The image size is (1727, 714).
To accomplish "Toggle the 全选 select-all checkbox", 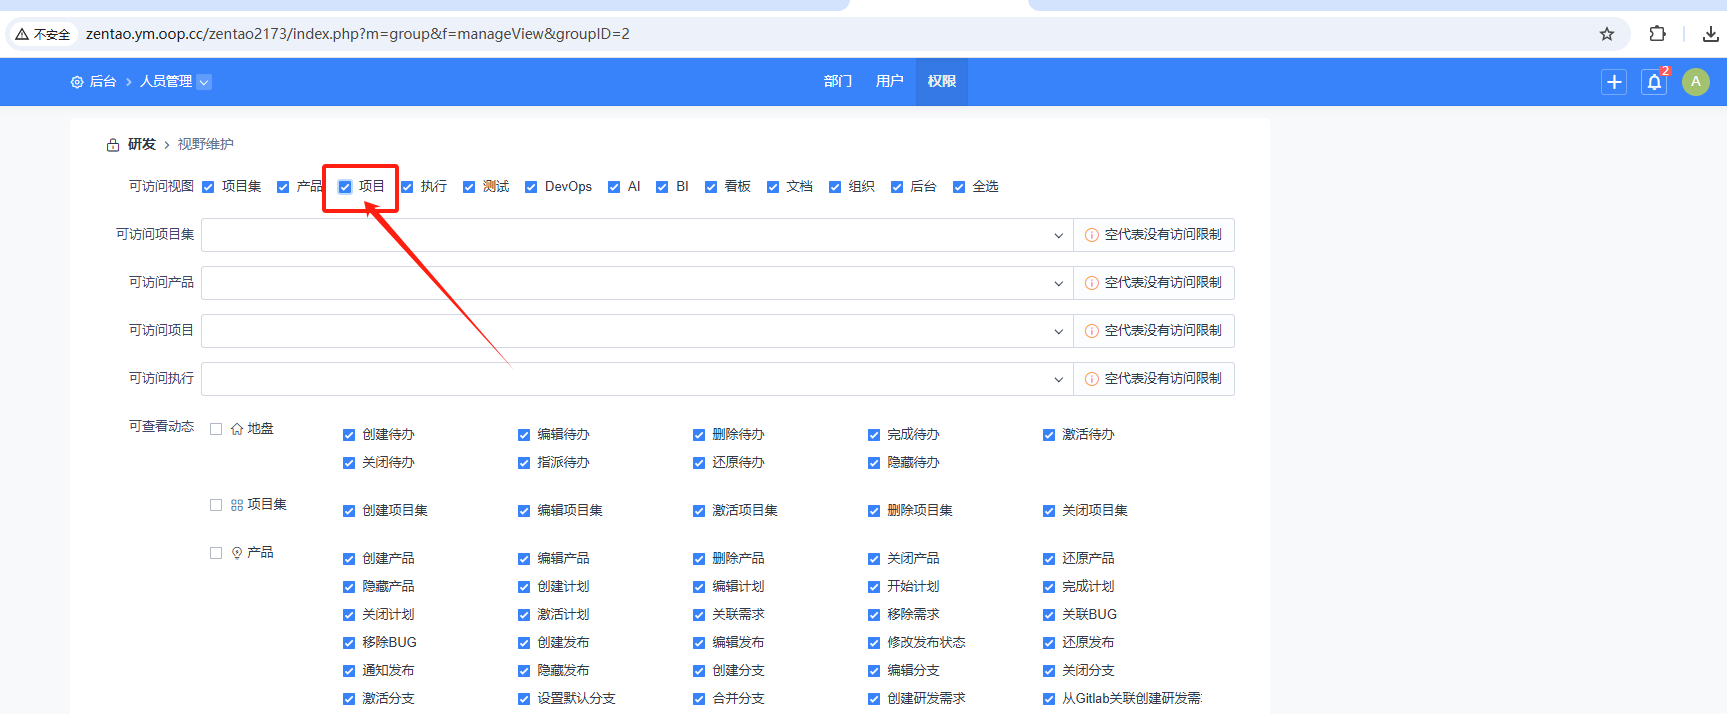I will coord(959,187).
